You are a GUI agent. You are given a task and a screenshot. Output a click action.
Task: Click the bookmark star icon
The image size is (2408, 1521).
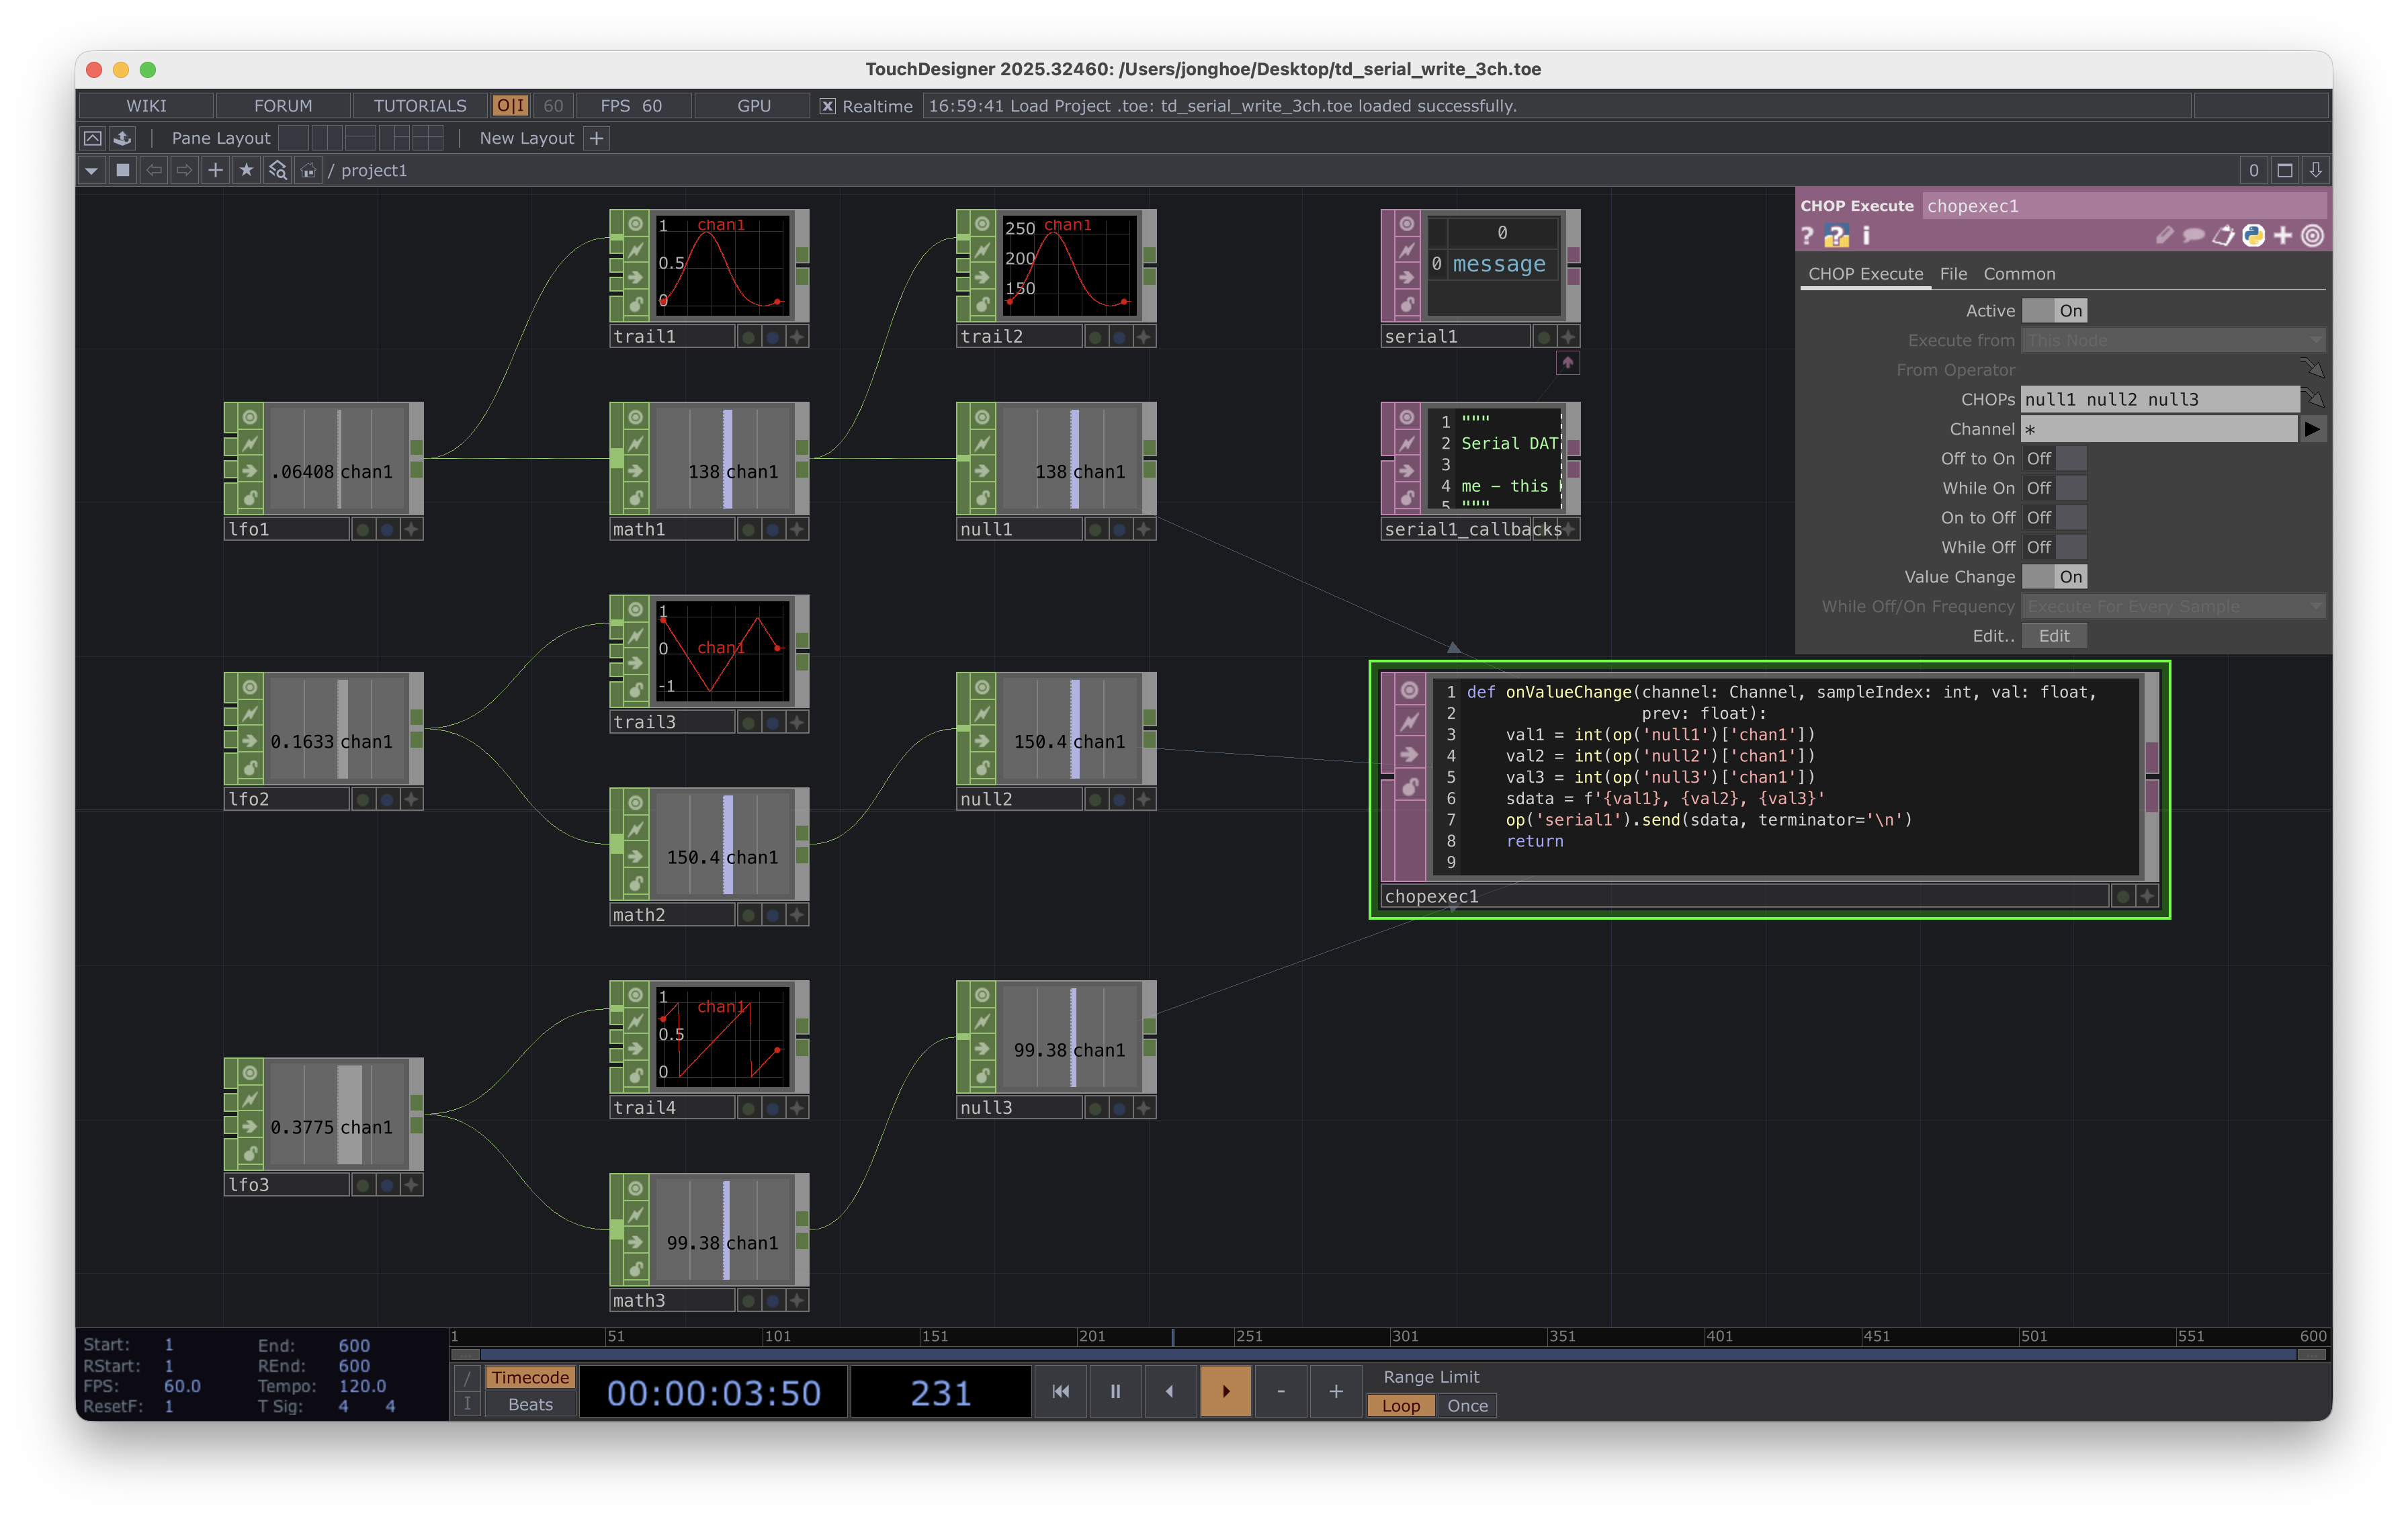(246, 170)
